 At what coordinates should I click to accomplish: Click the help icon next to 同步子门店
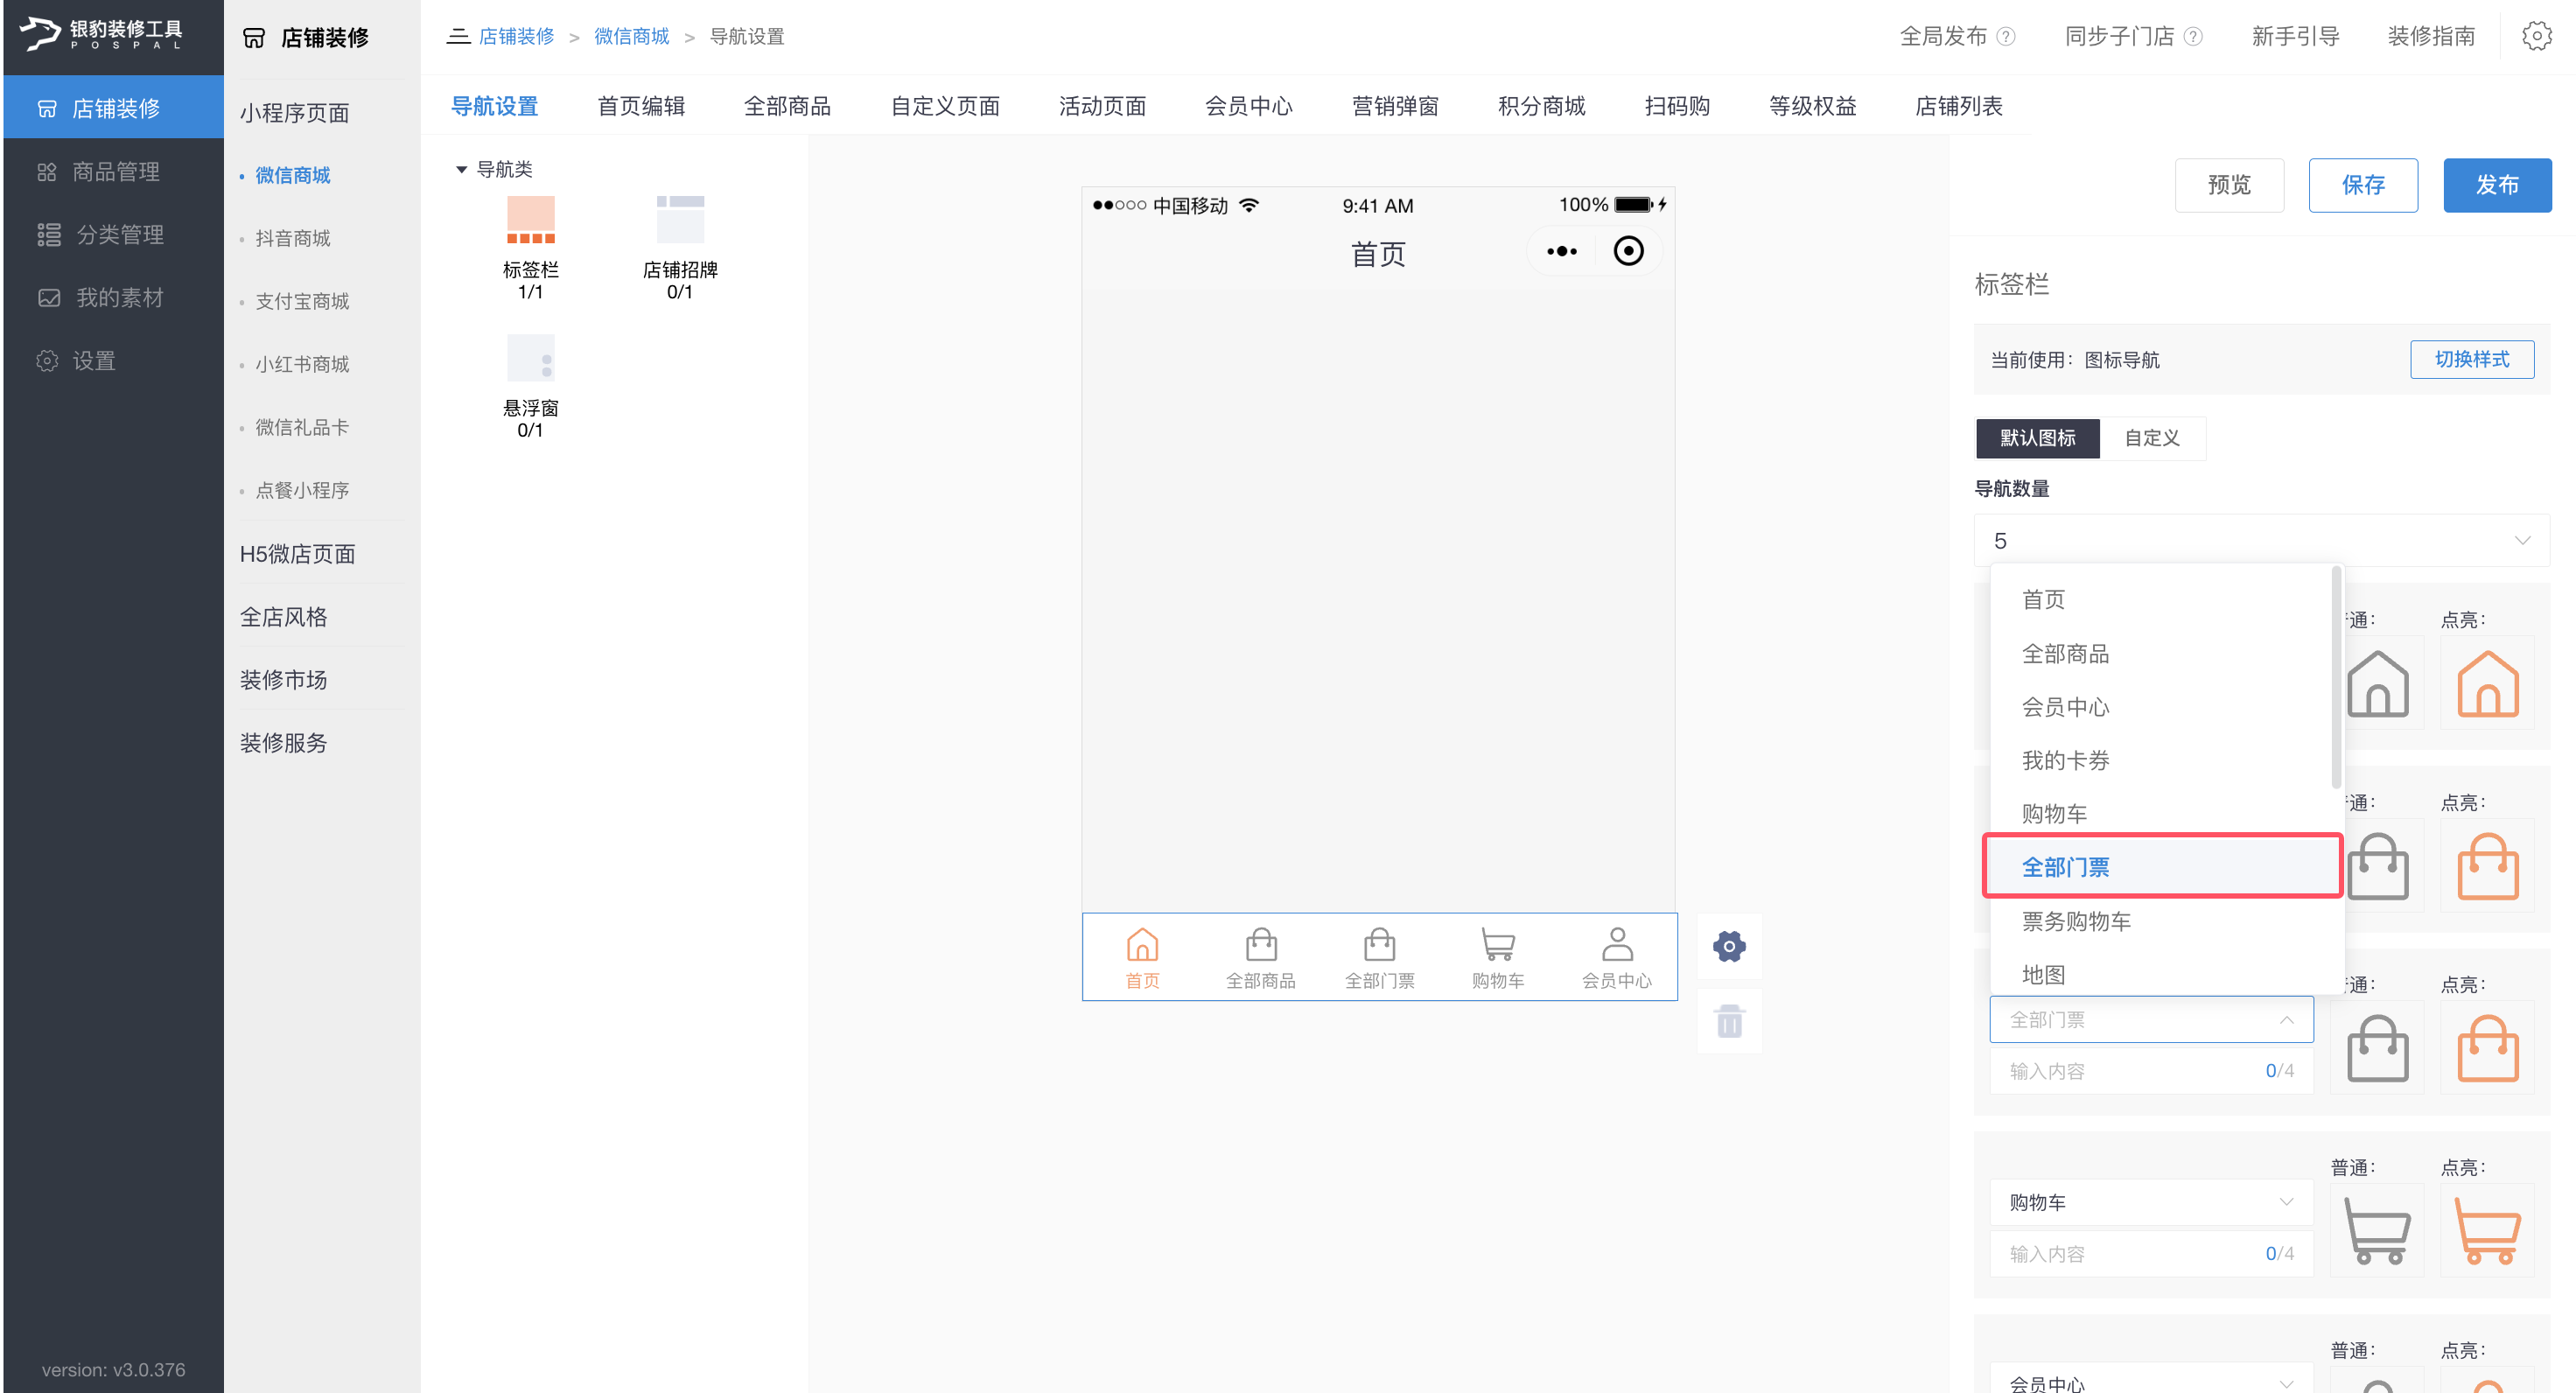[x=2193, y=37]
